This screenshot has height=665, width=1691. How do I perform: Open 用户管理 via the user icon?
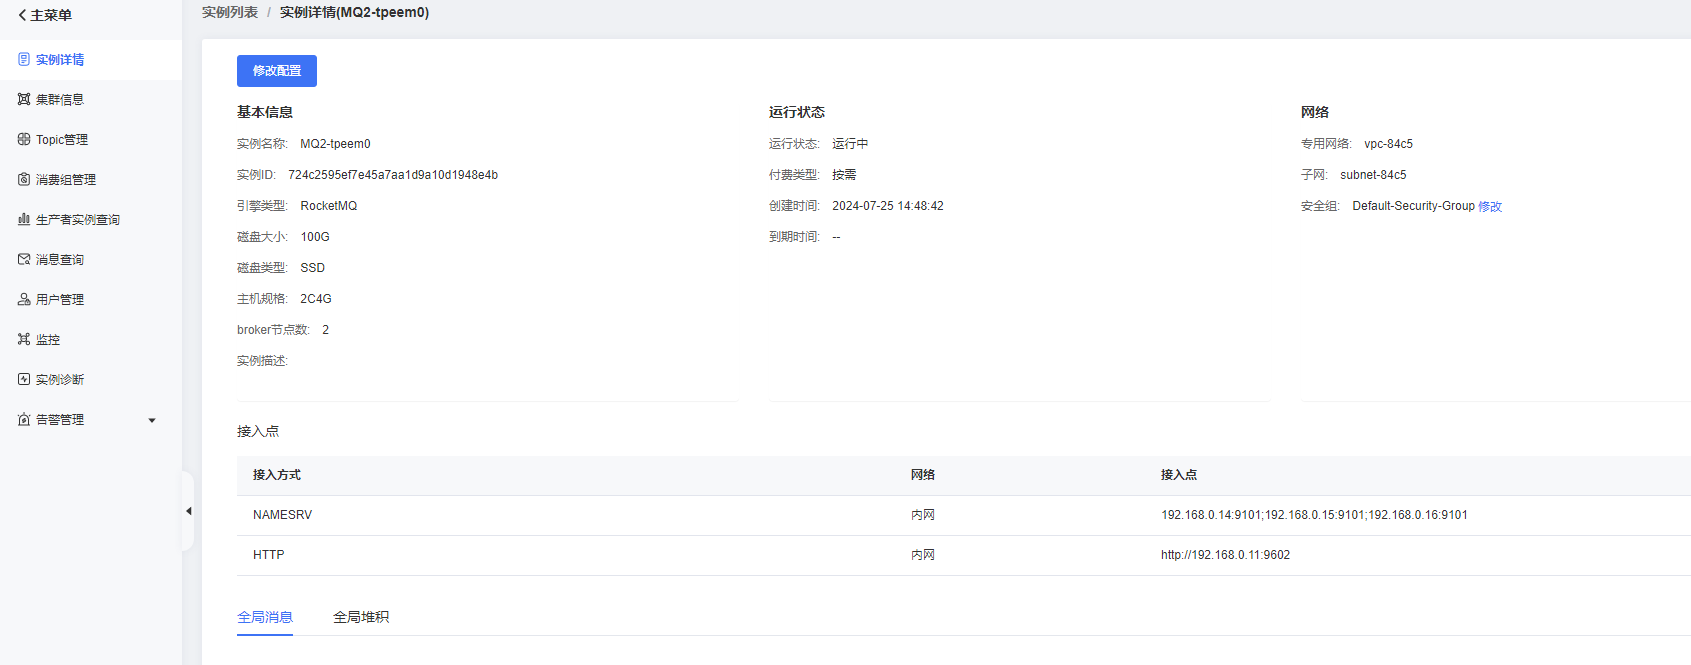[24, 300]
